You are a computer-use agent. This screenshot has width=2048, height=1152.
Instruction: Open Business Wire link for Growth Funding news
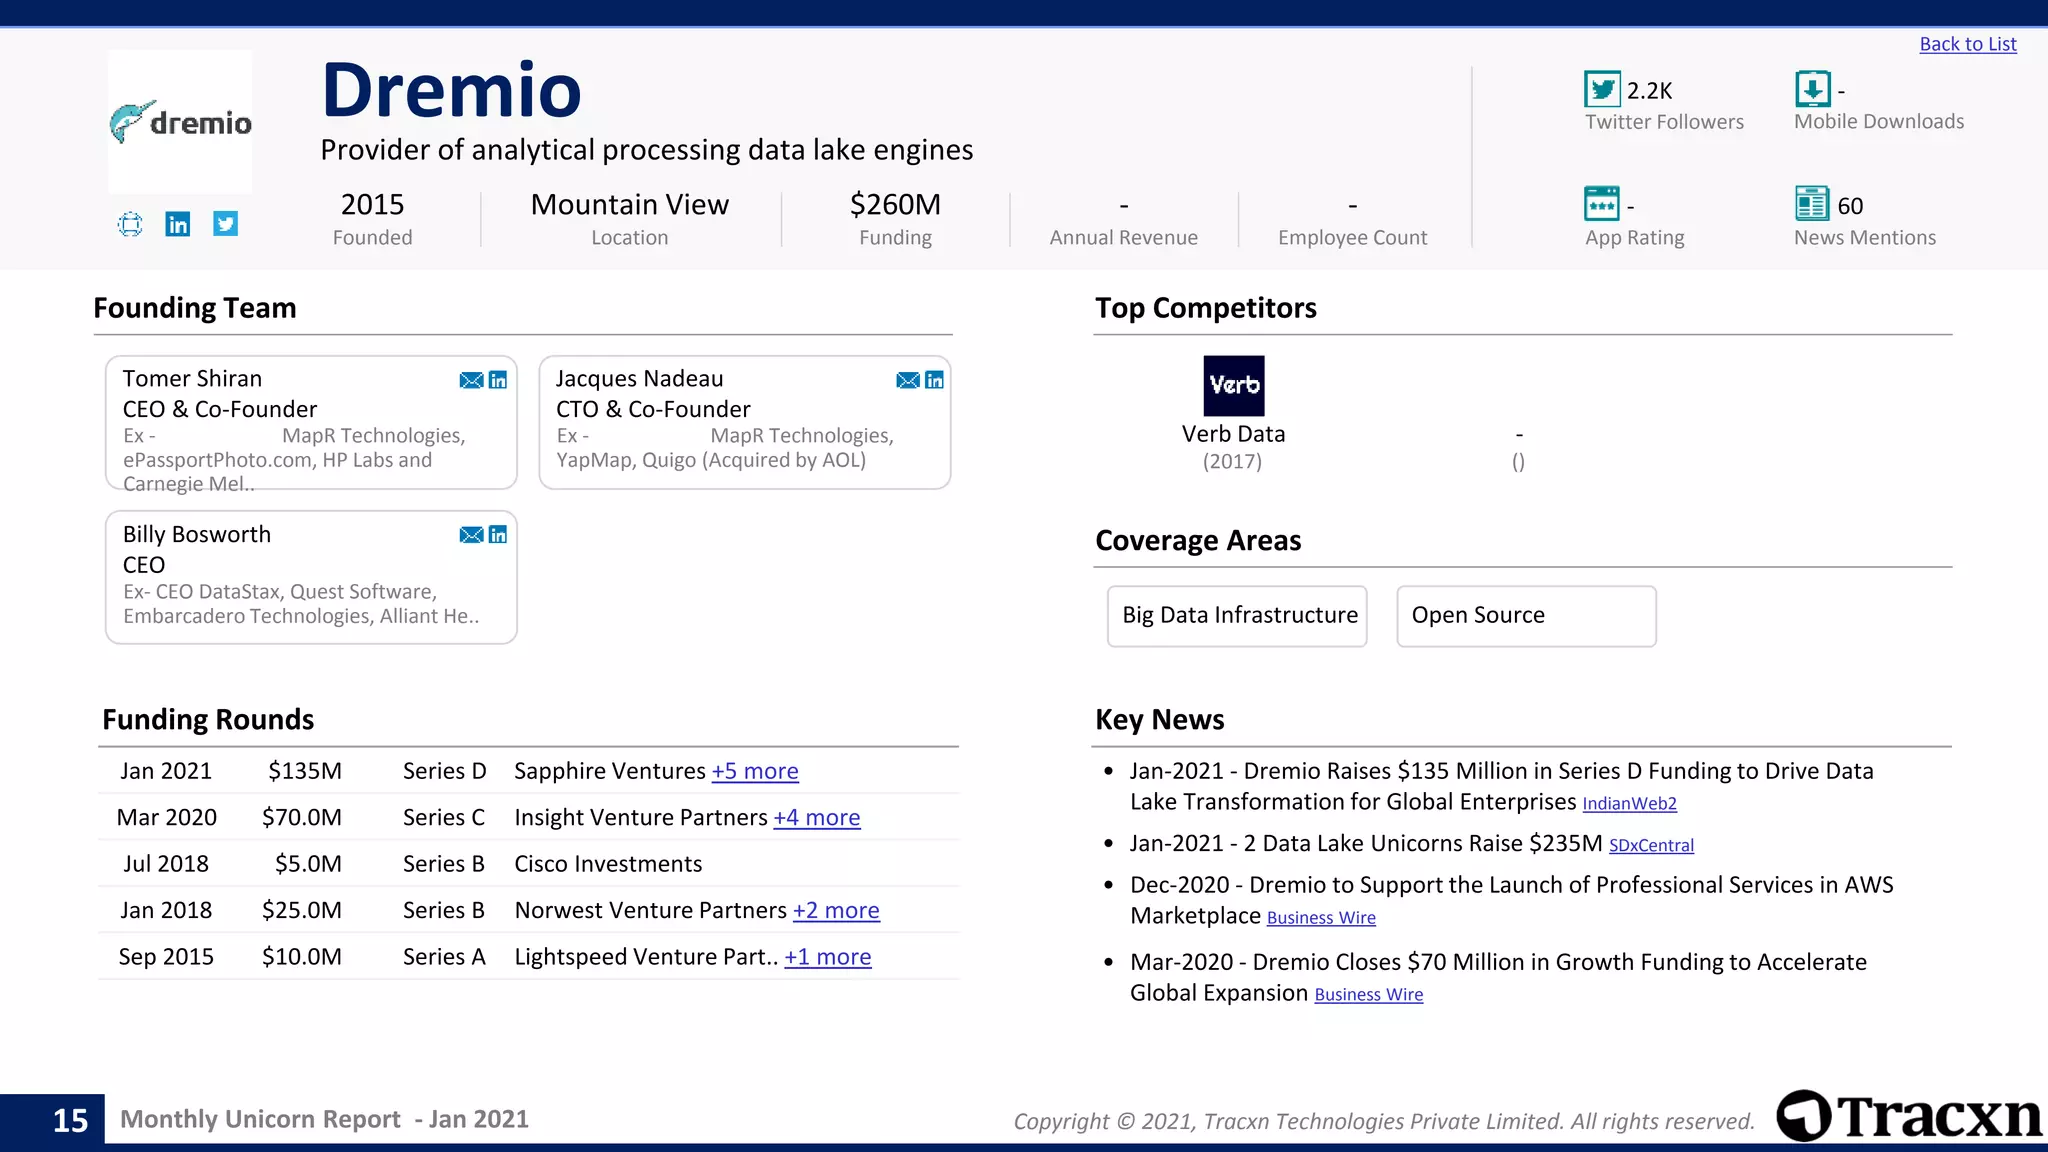[1369, 995]
